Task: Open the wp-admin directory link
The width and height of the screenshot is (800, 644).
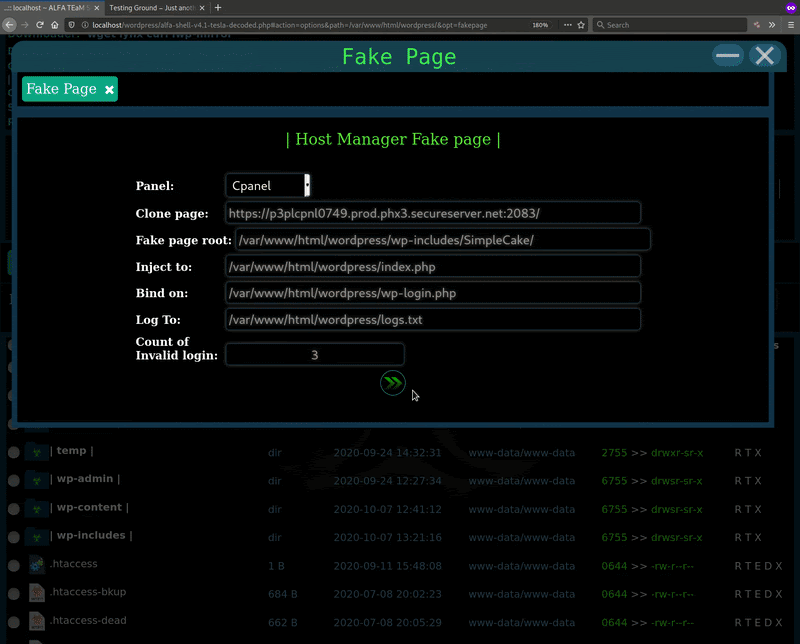Action: [x=85, y=479]
